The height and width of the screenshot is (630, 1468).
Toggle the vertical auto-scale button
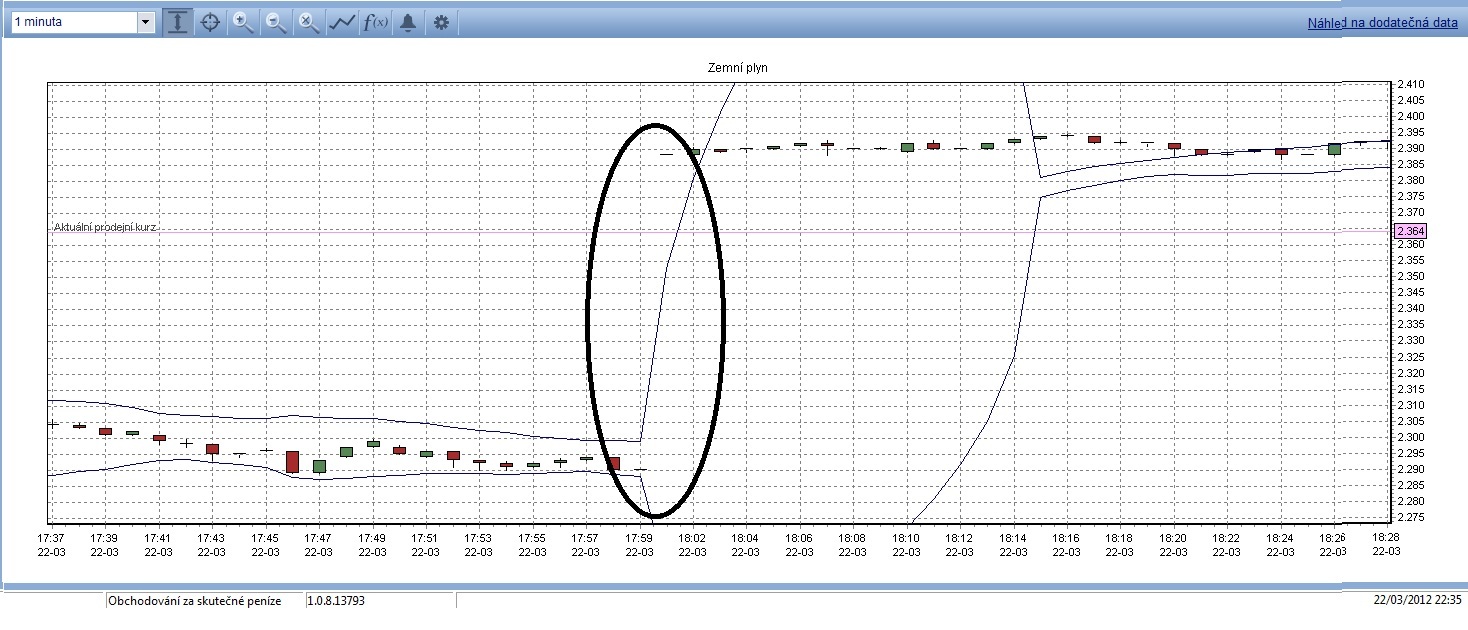pyautogui.click(x=178, y=23)
